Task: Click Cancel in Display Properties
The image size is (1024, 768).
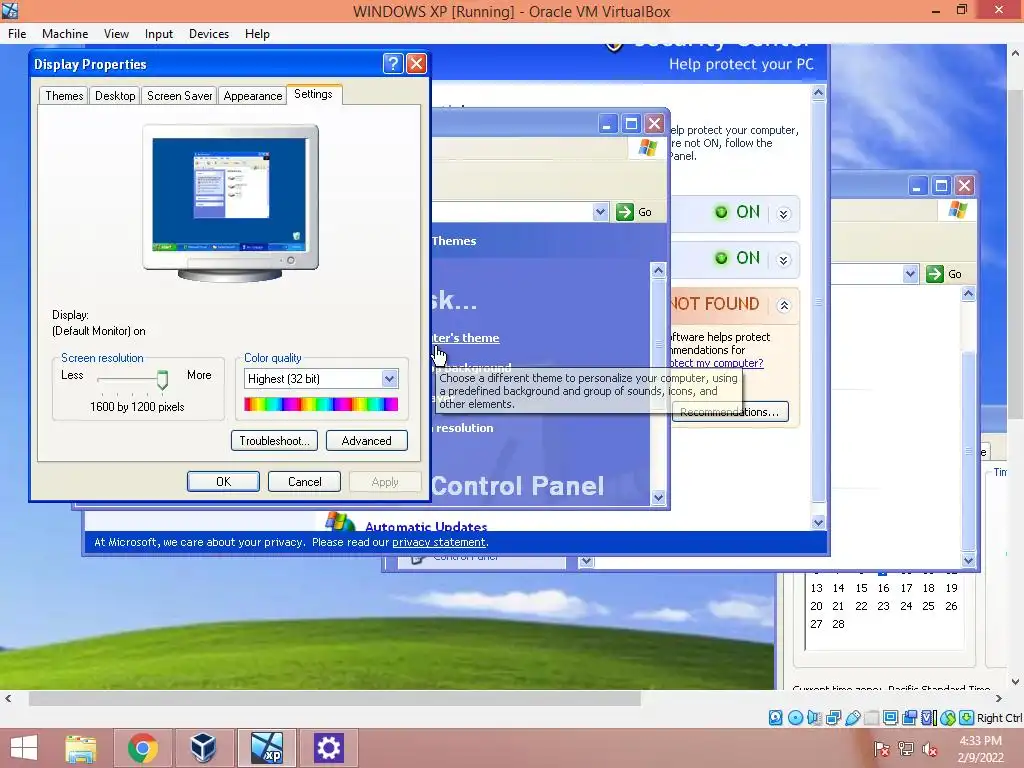Action: coord(304,482)
